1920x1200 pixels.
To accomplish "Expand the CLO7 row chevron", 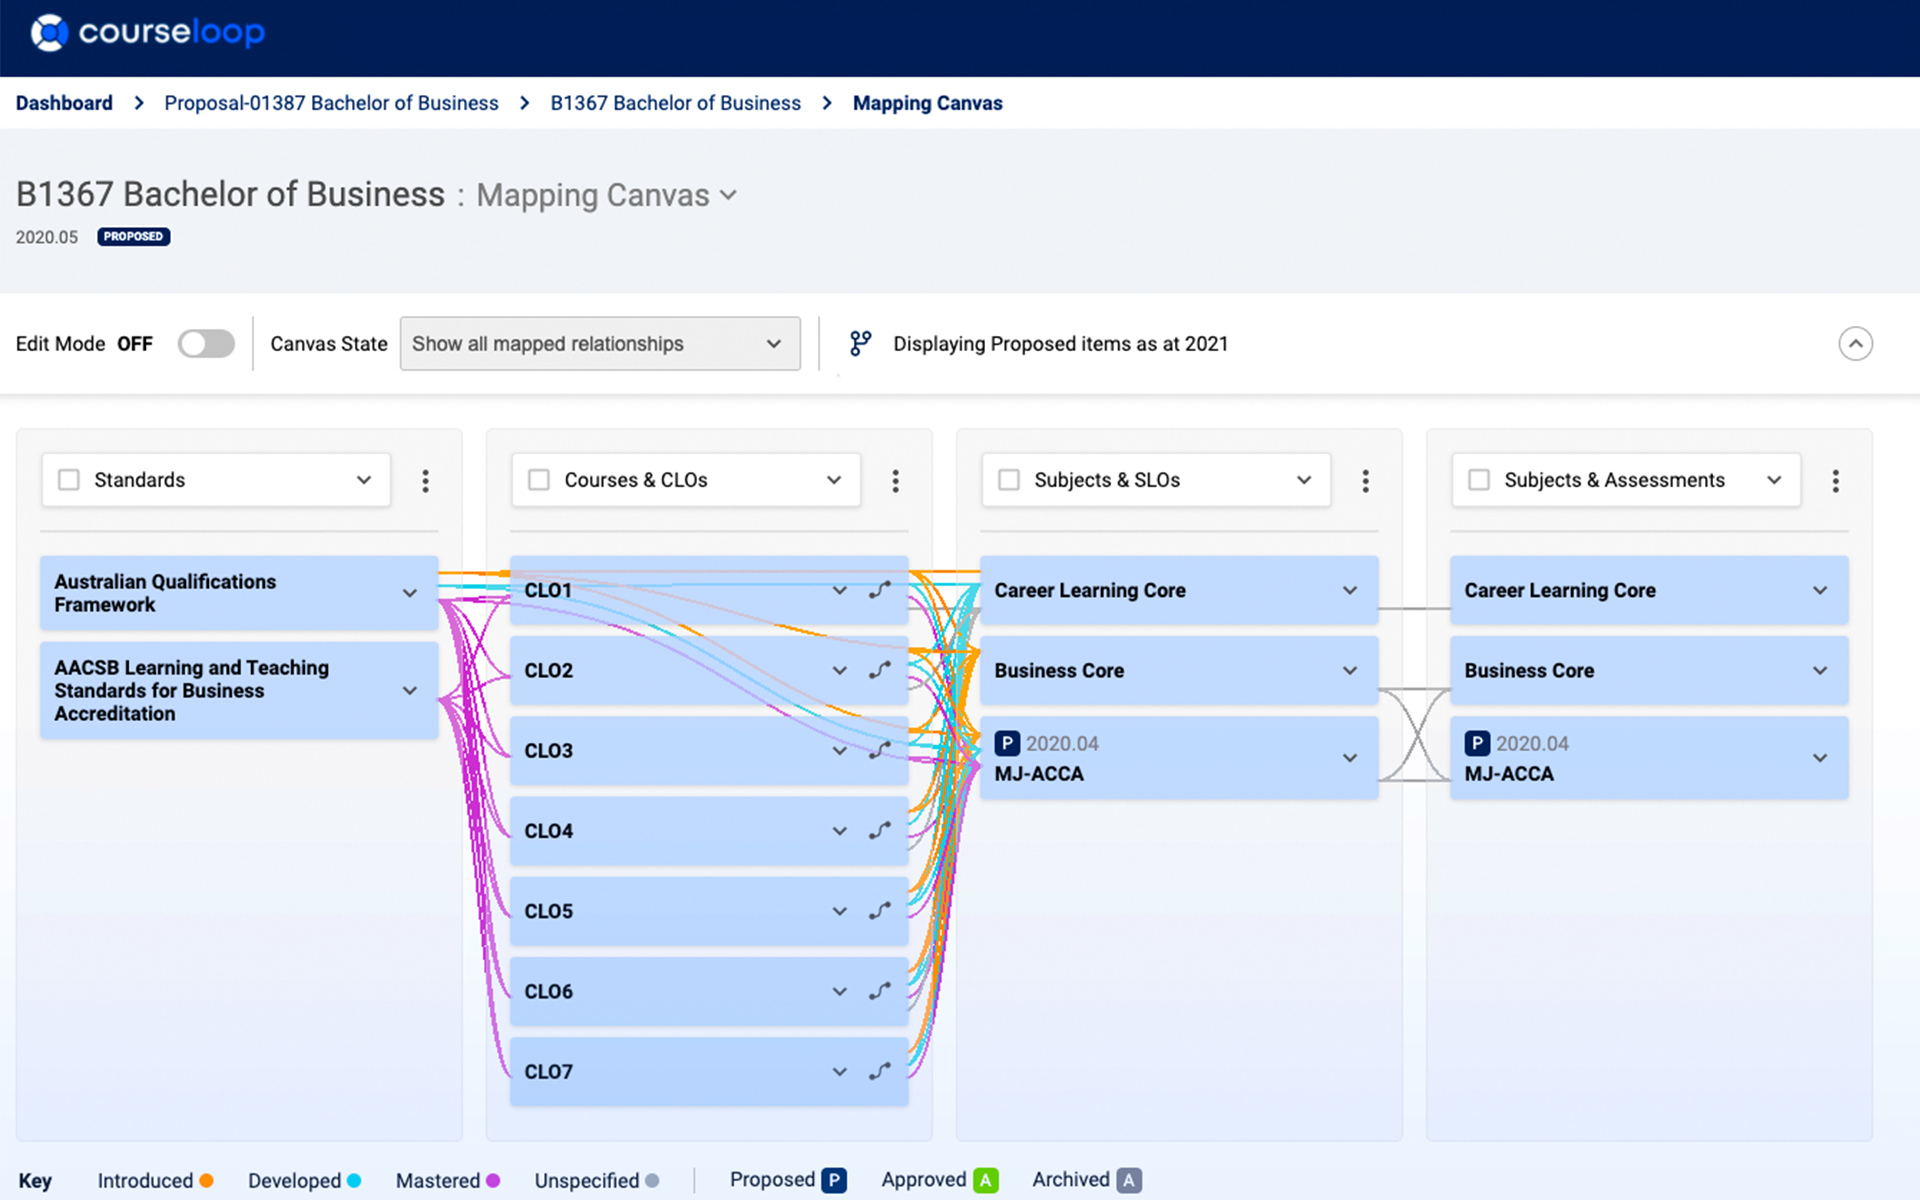I will 840,1071.
